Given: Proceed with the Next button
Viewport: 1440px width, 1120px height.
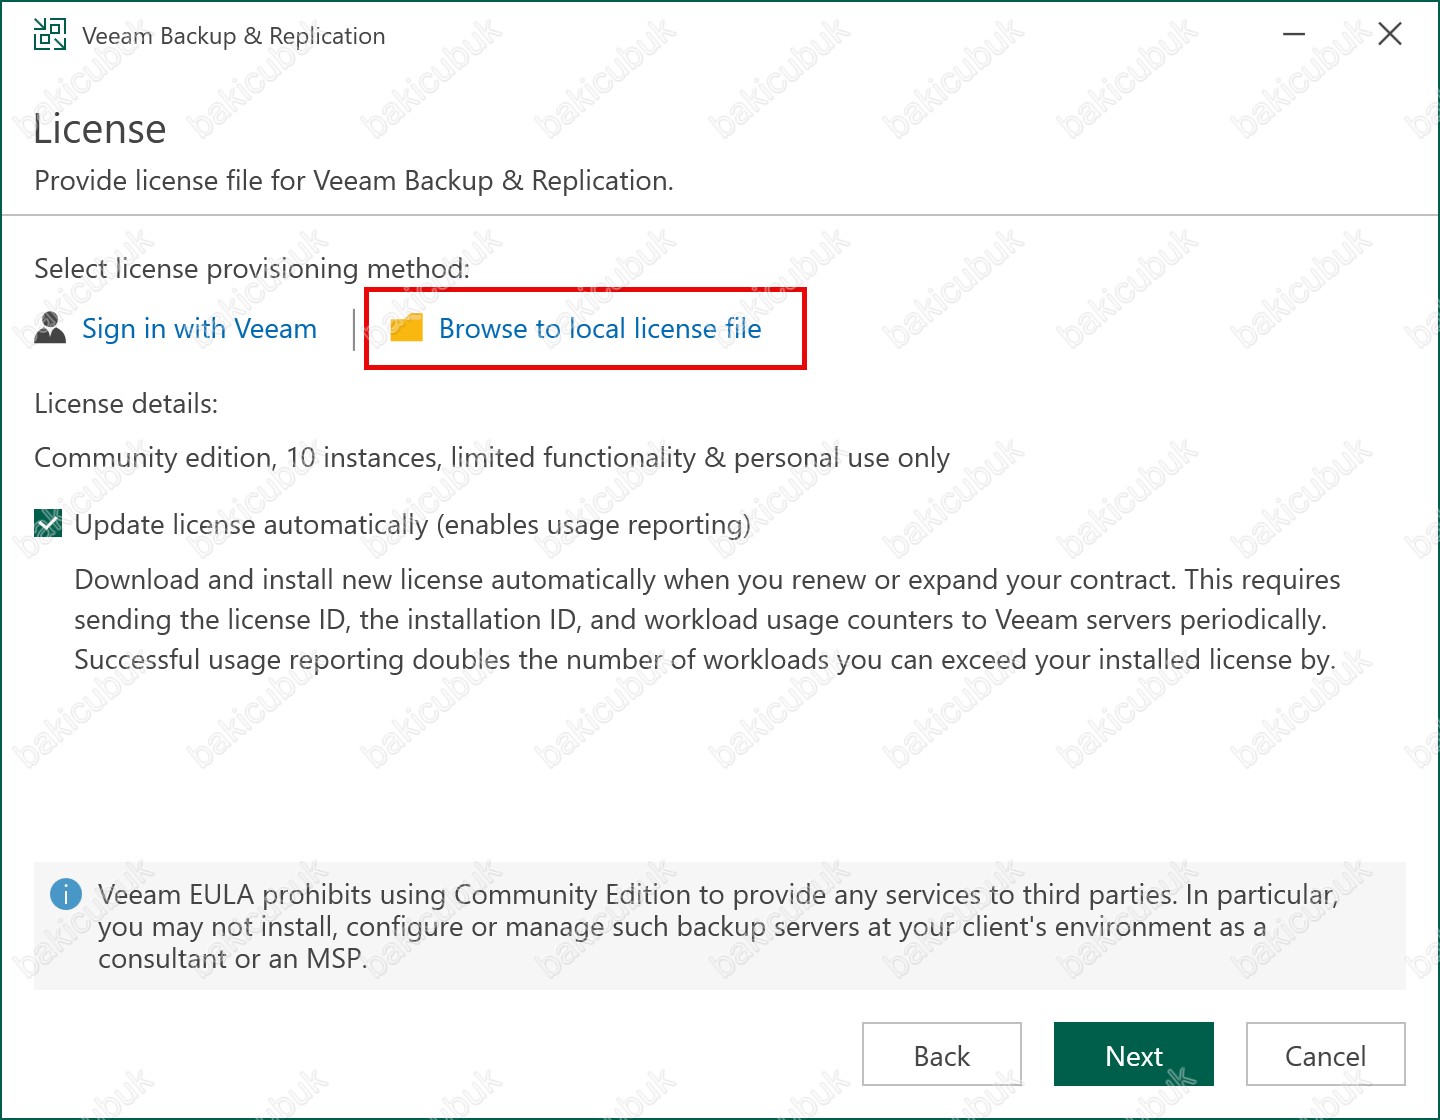Looking at the screenshot, I should 1134,1054.
